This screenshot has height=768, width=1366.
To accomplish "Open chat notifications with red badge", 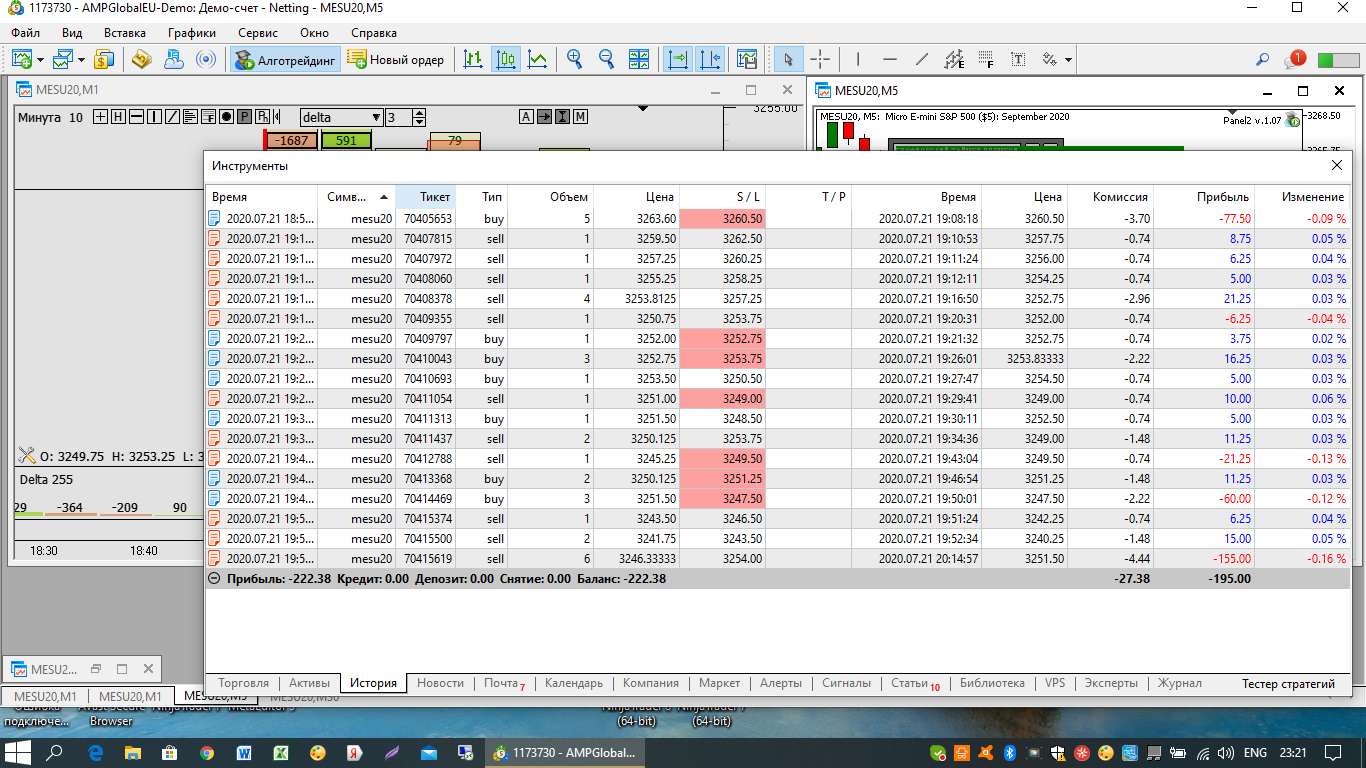I will (1295, 59).
